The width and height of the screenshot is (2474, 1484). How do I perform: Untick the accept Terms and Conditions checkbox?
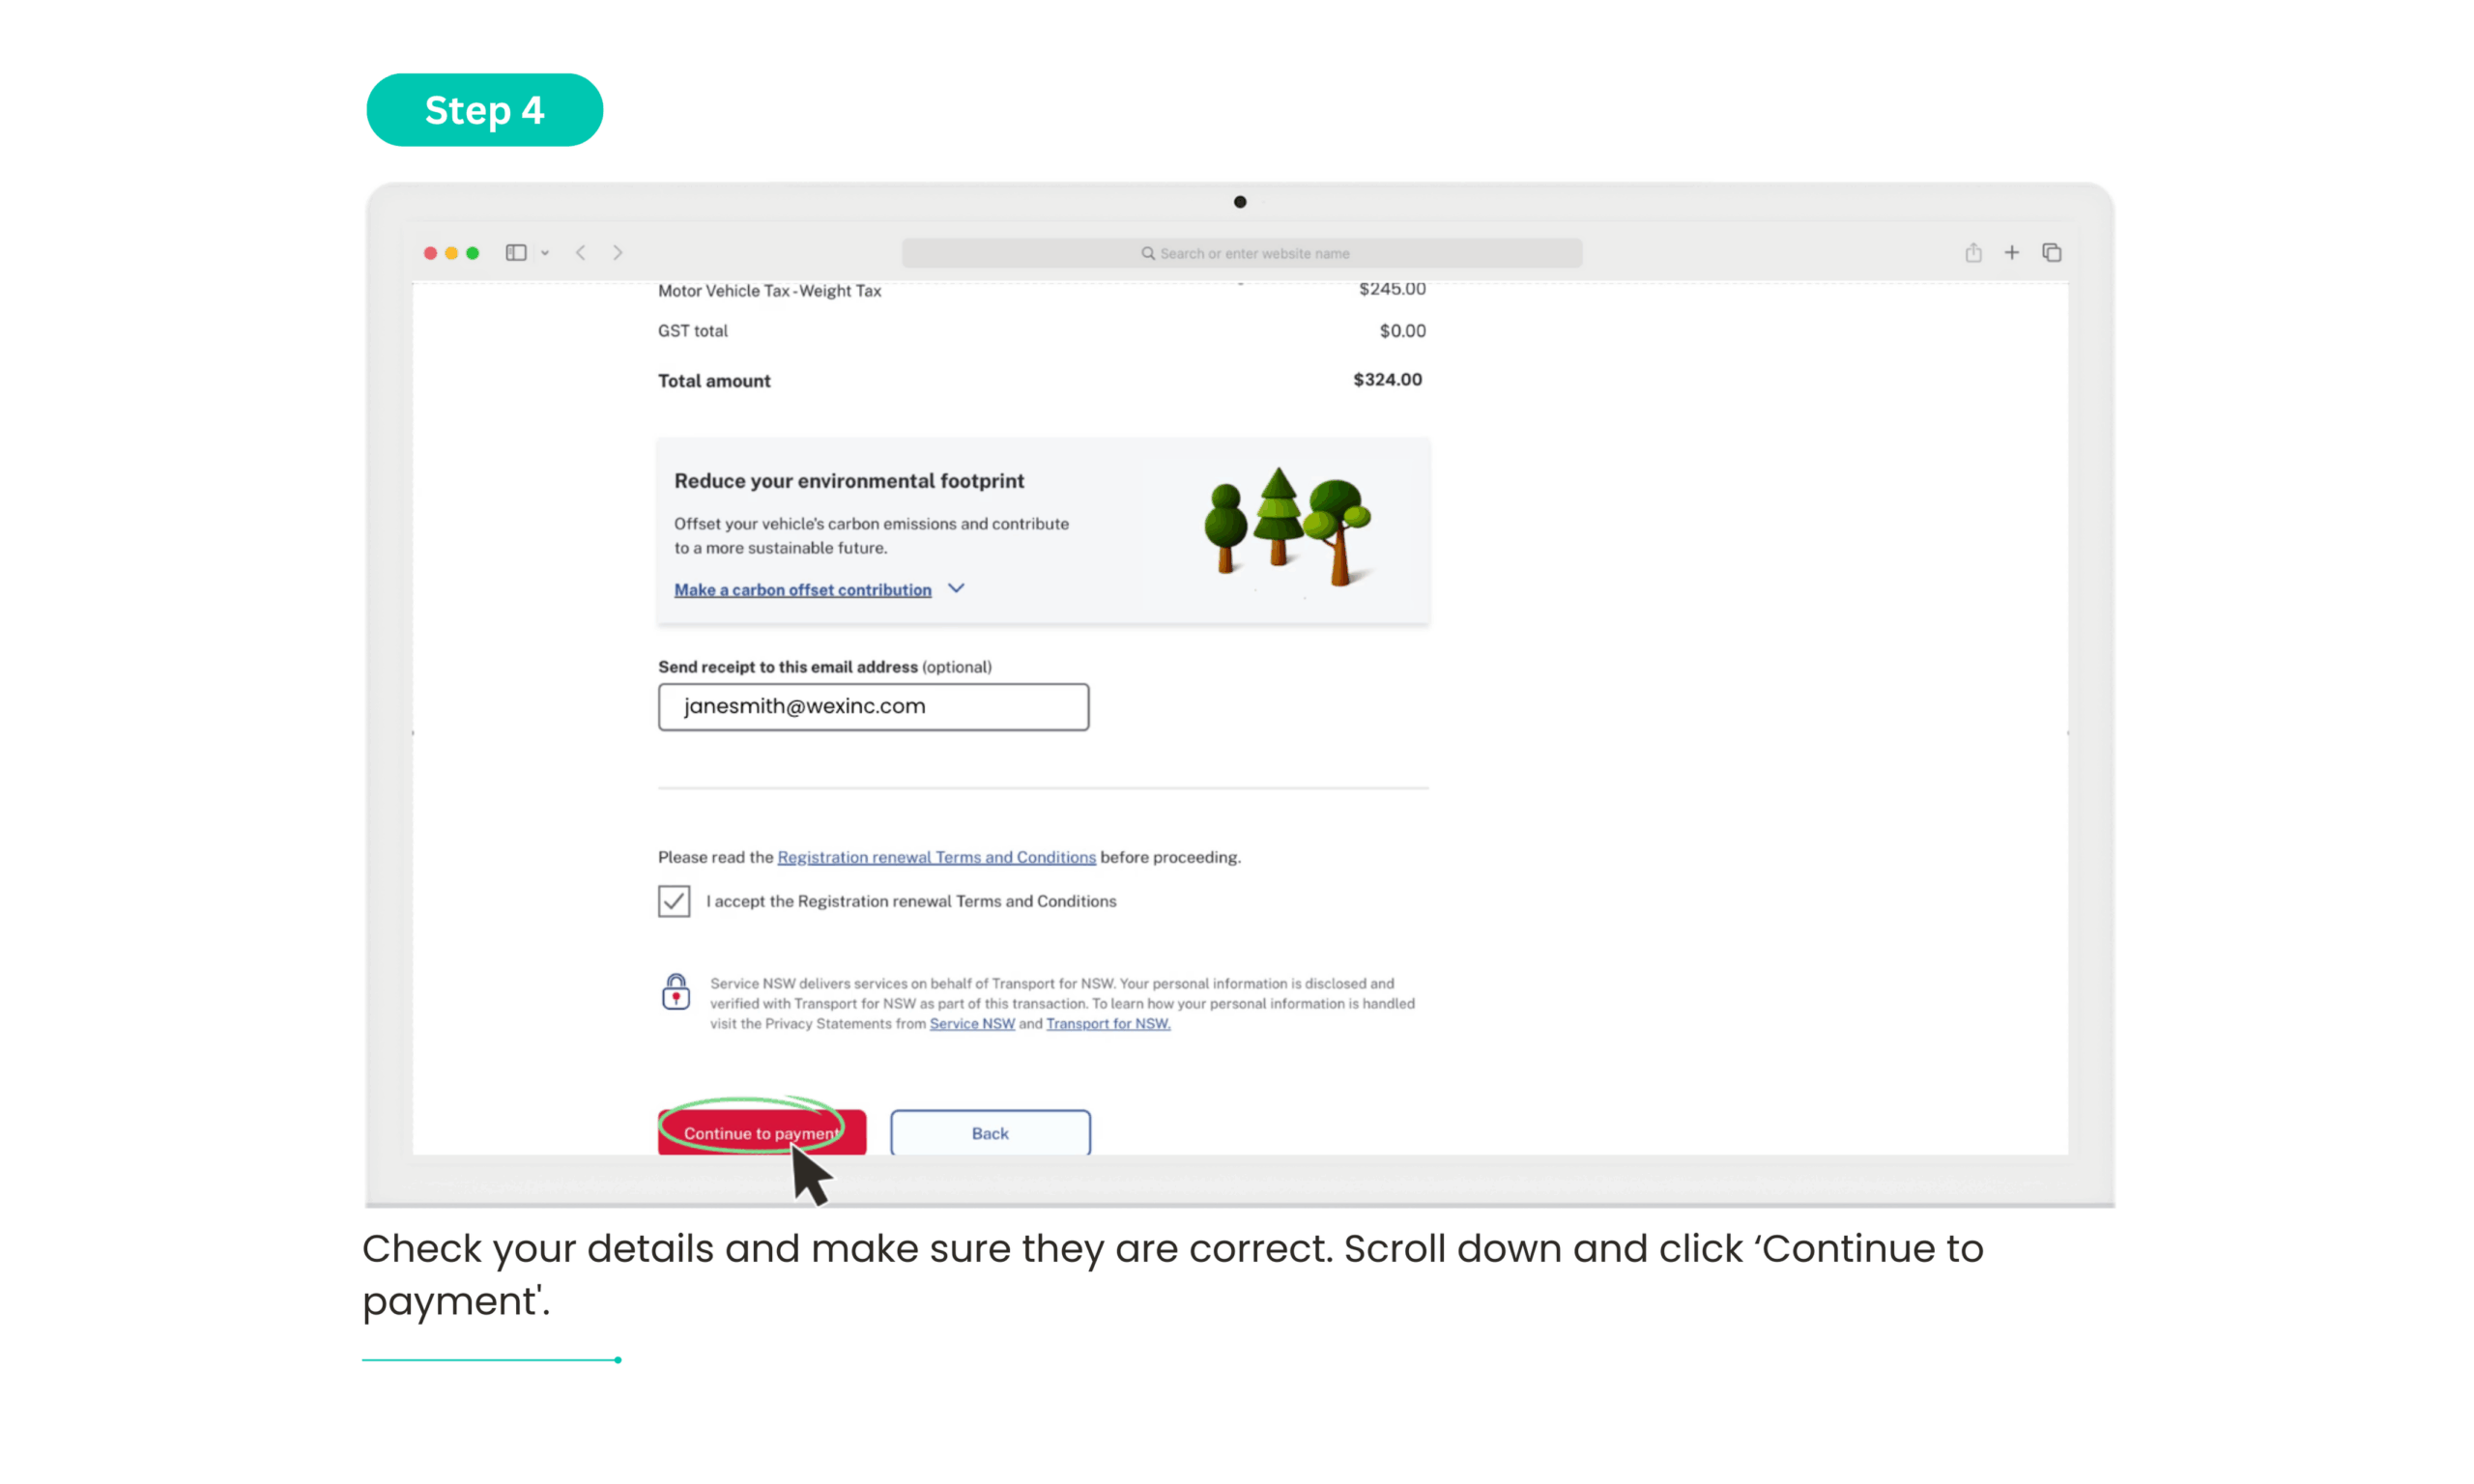[674, 901]
